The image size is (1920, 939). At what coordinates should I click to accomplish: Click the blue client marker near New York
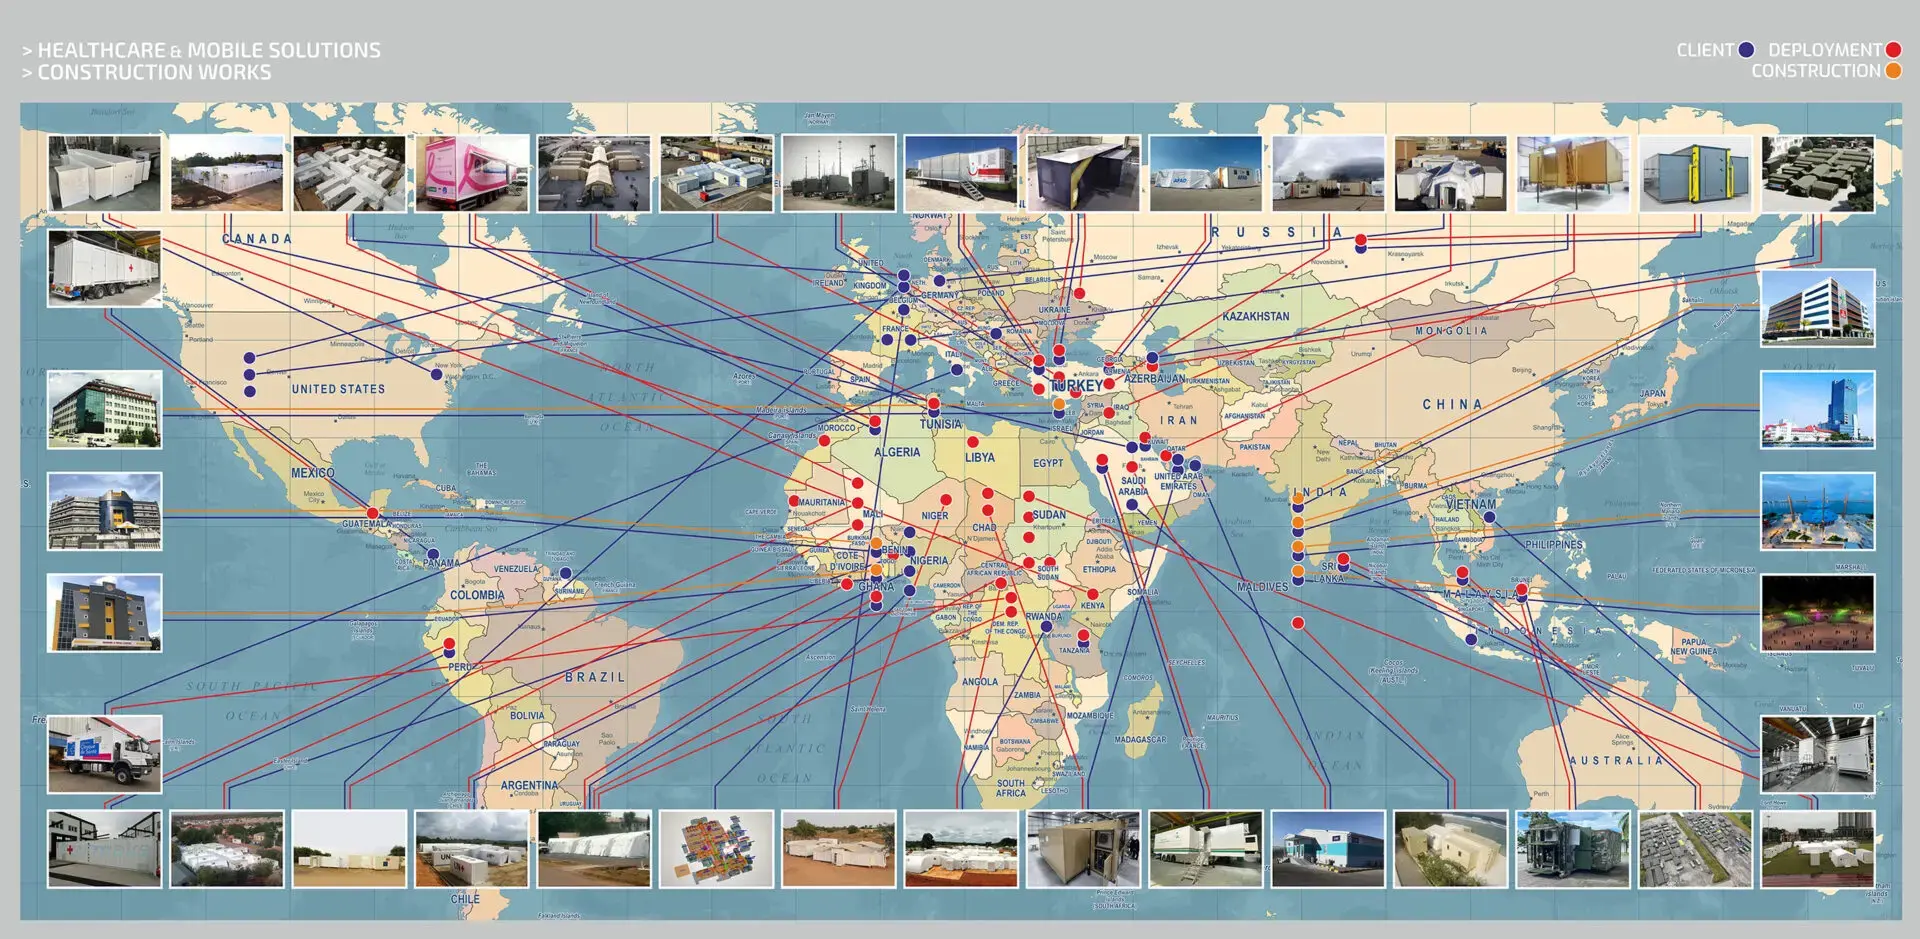tap(437, 375)
